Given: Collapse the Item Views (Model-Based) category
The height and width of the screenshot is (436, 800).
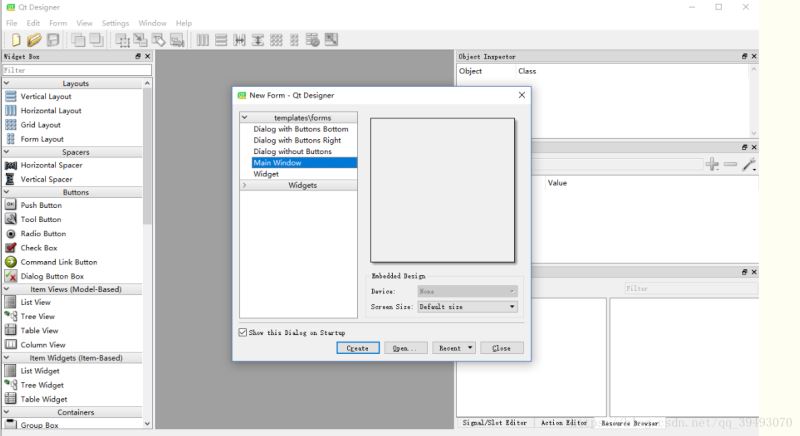Looking at the screenshot, I should pos(7,289).
